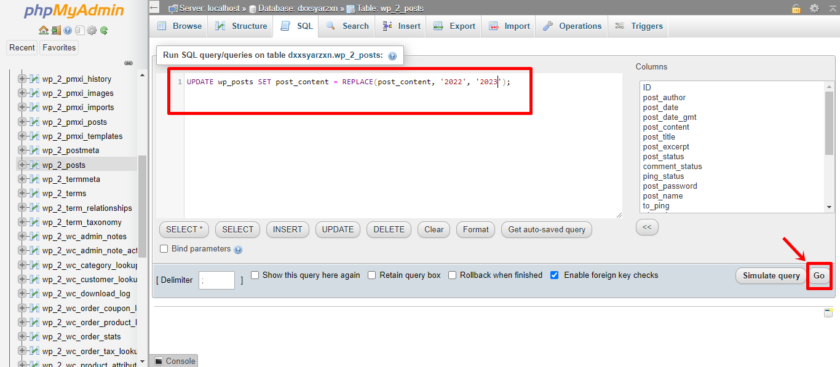The width and height of the screenshot is (840, 367).
Task: Click the UPDATE template button
Action: click(338, 229)
